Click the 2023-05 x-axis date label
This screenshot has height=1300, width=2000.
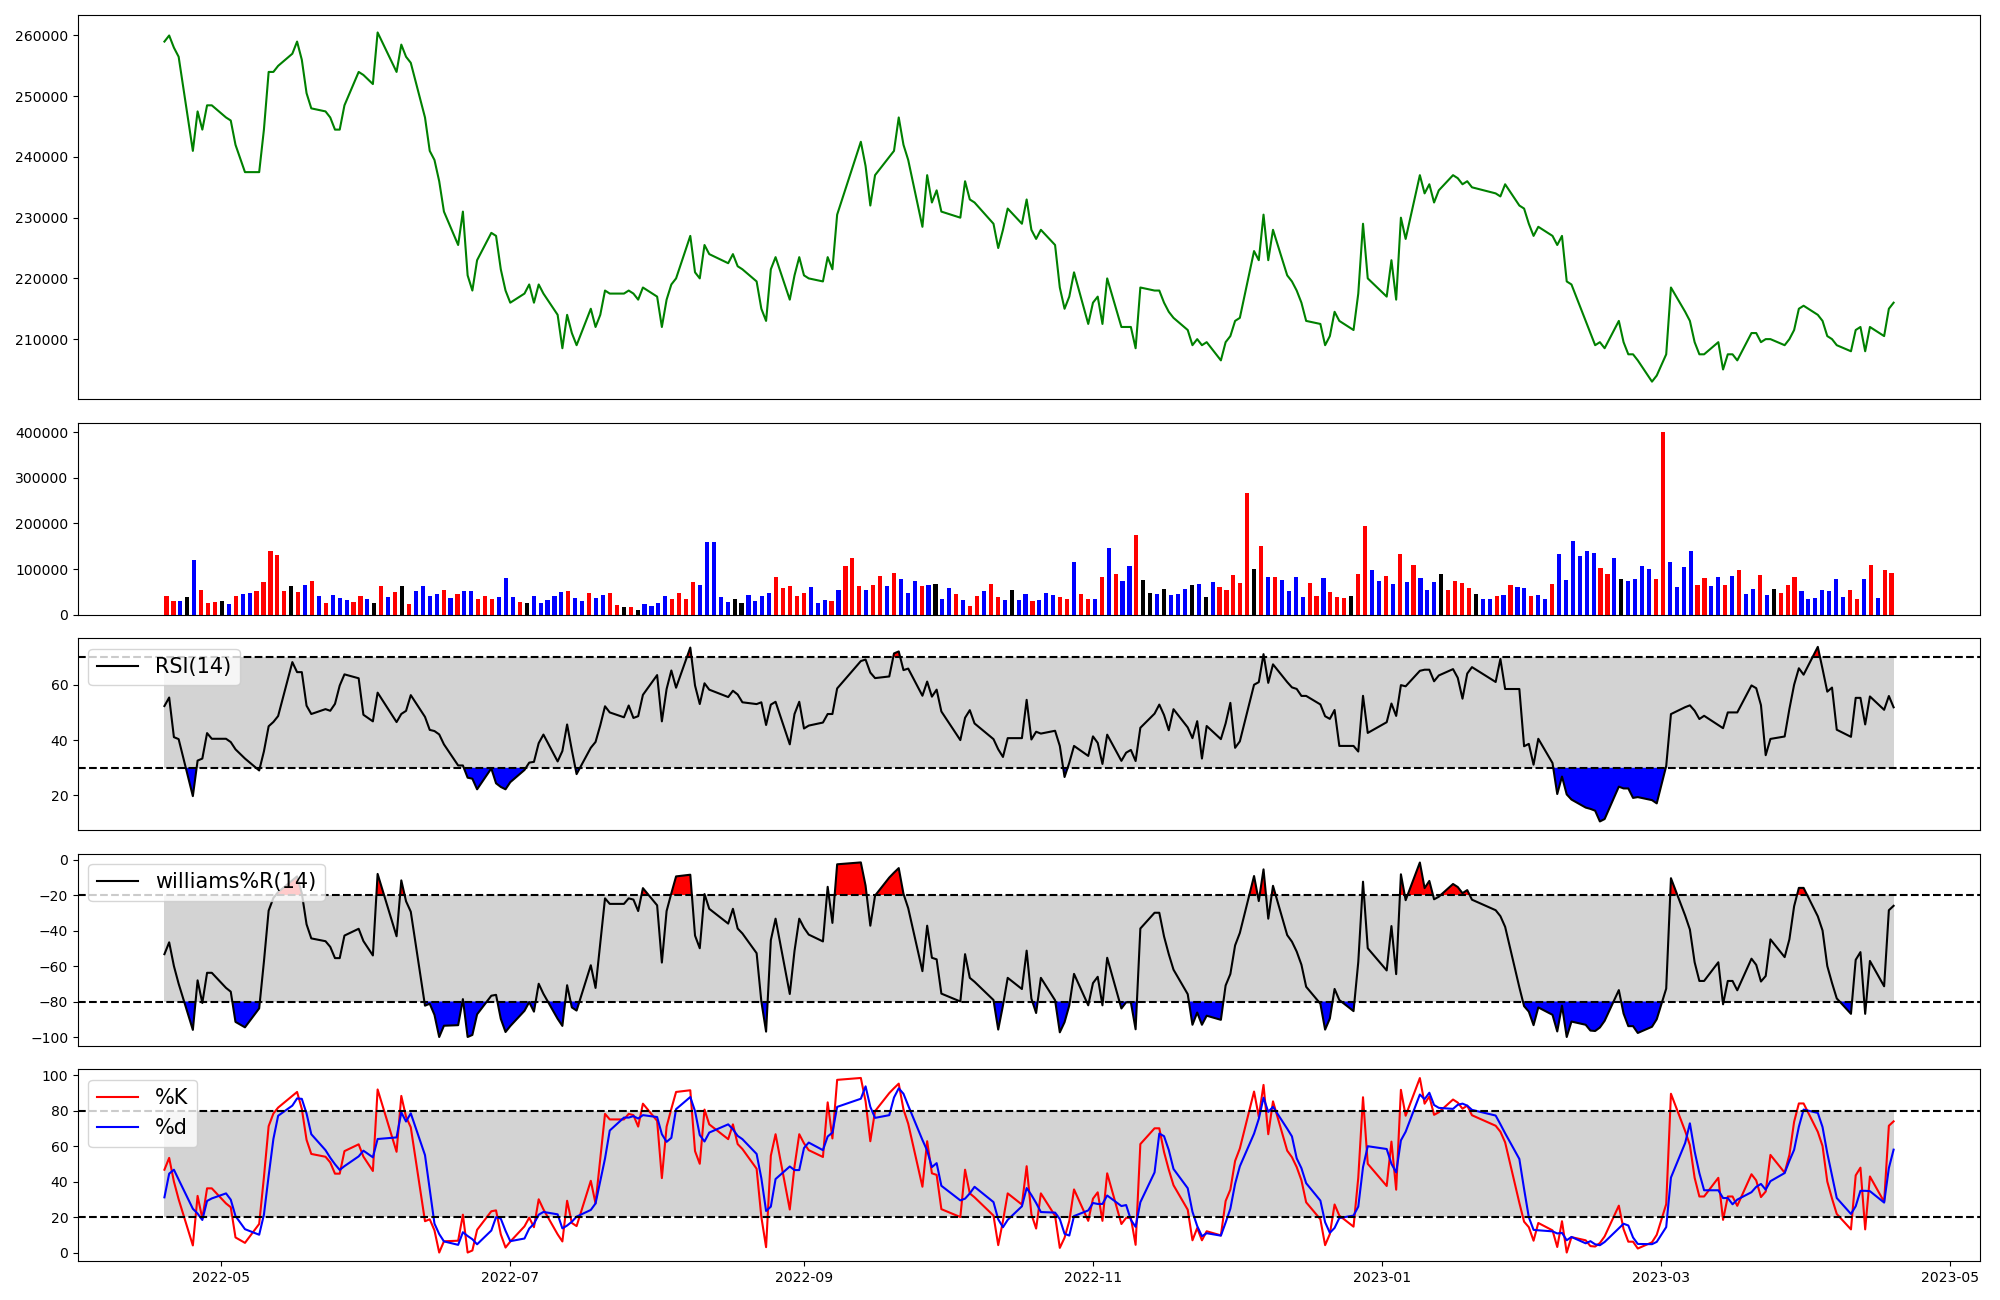pos(1950,1277)
